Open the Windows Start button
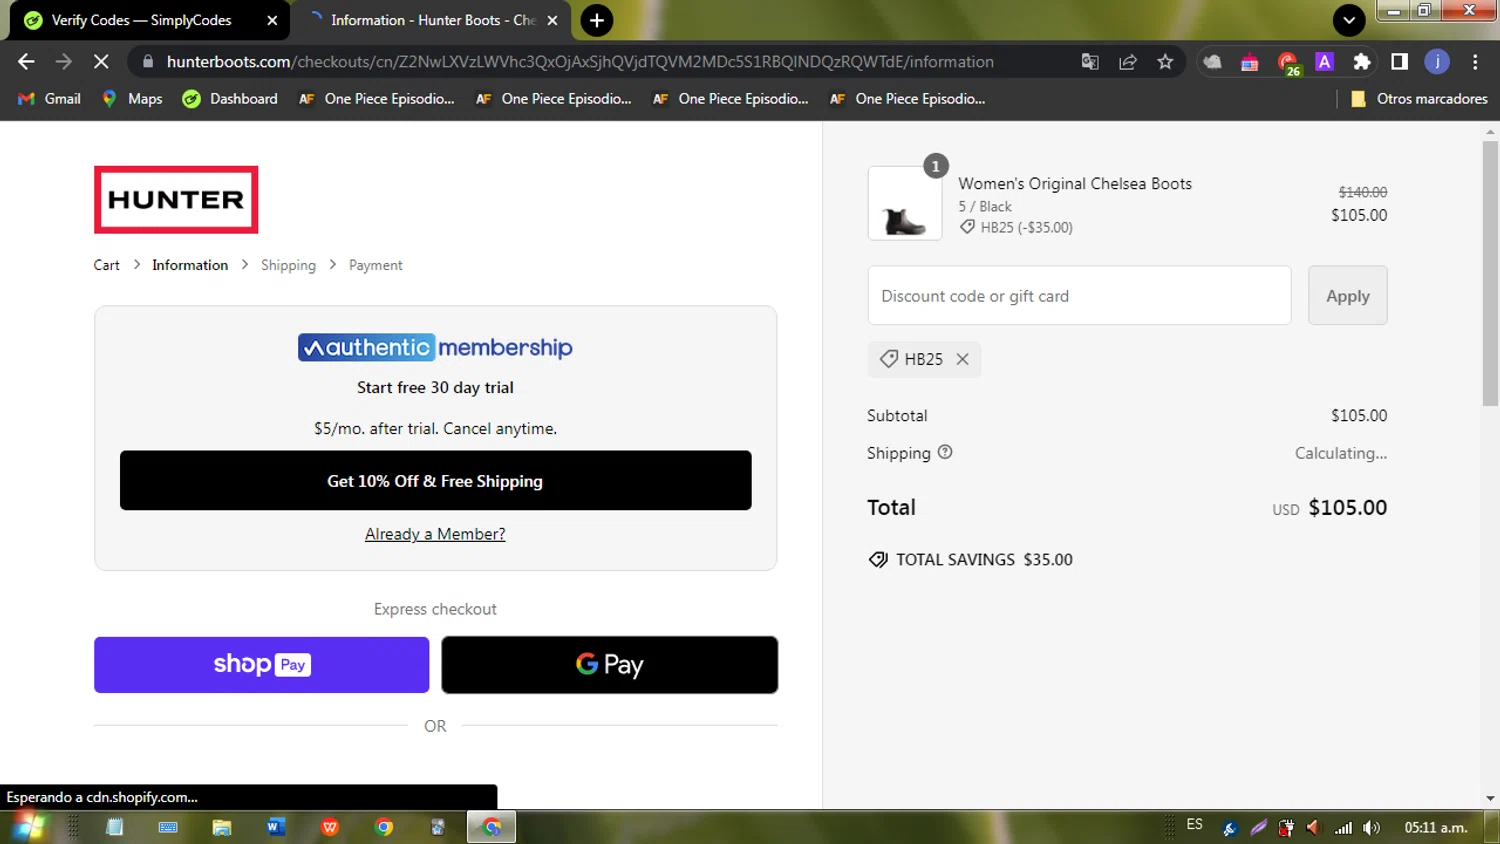The width and height of the screenshot is (1500, 844). pos(27,827)
